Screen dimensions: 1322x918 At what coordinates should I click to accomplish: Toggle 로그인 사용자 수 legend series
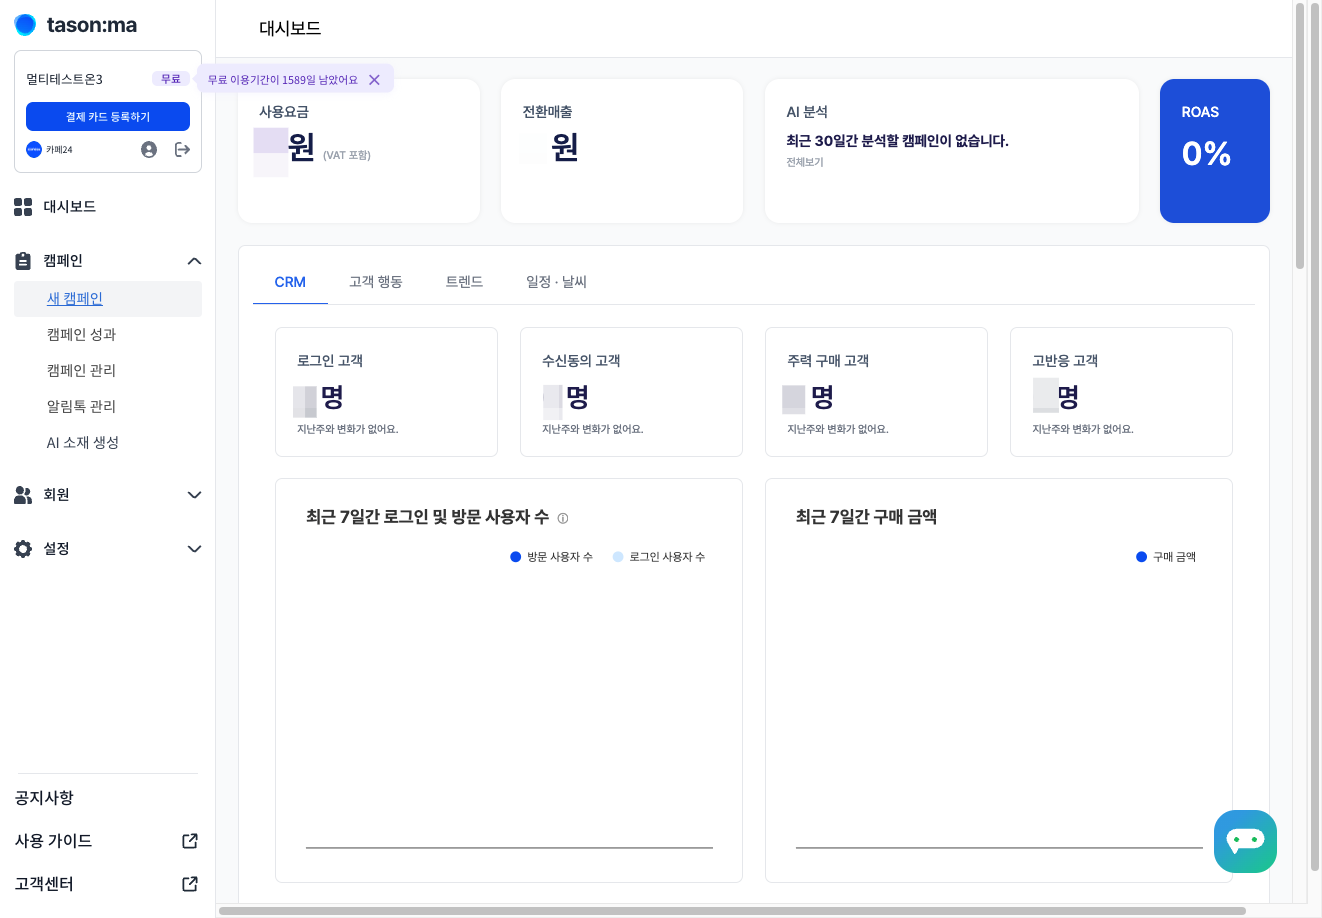point(659,557)
